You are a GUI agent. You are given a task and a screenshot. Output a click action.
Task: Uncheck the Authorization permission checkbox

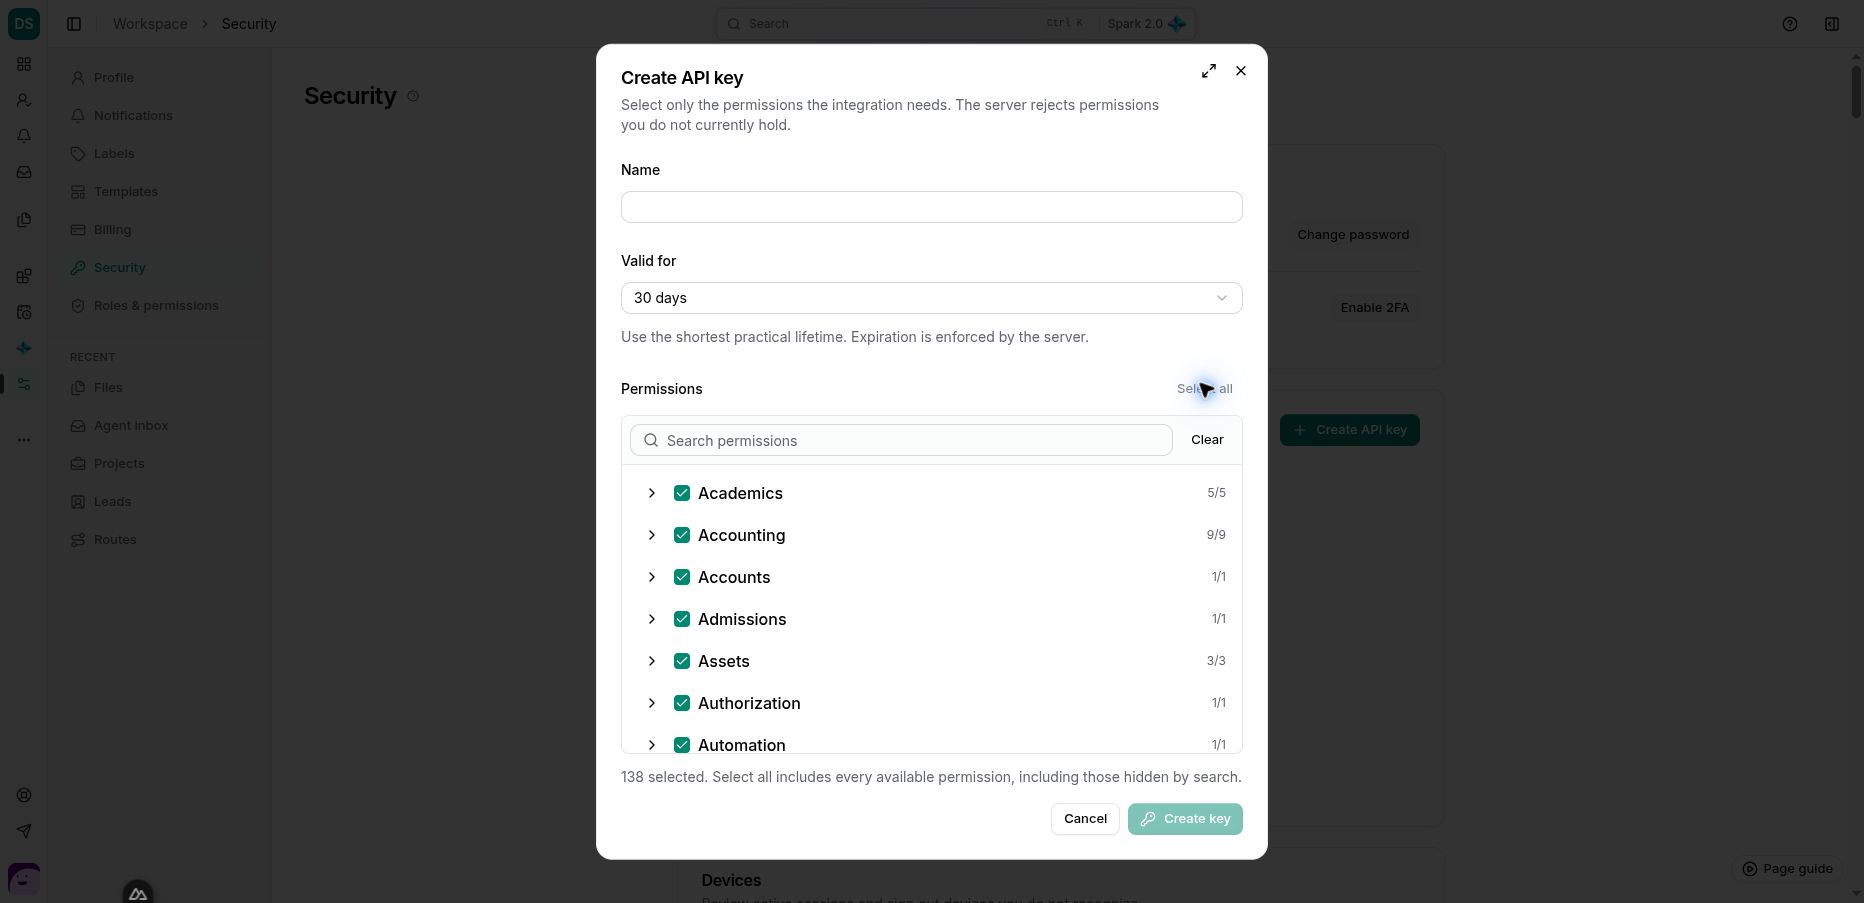(x=682, y=703)
